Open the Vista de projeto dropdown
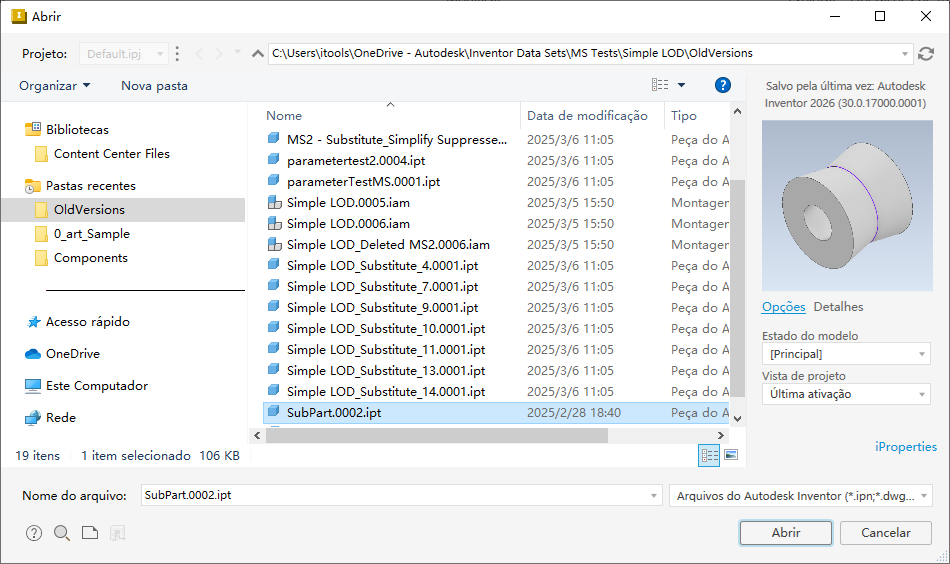 tap(846, 394)
